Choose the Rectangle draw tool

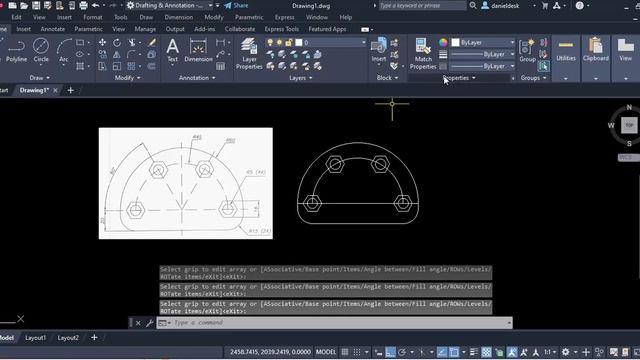[80, 42]
